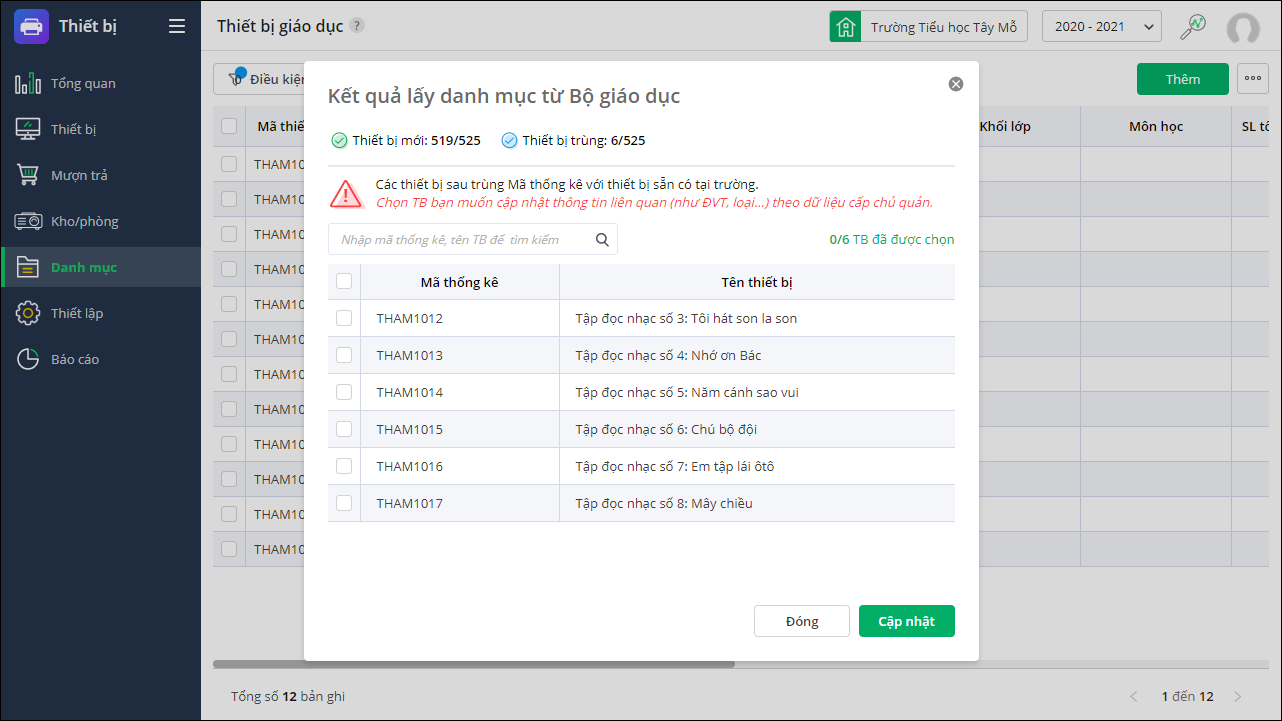Tick the checkbox for THAM1012
The image size is (1282, 721).
[x=344, y=318]
